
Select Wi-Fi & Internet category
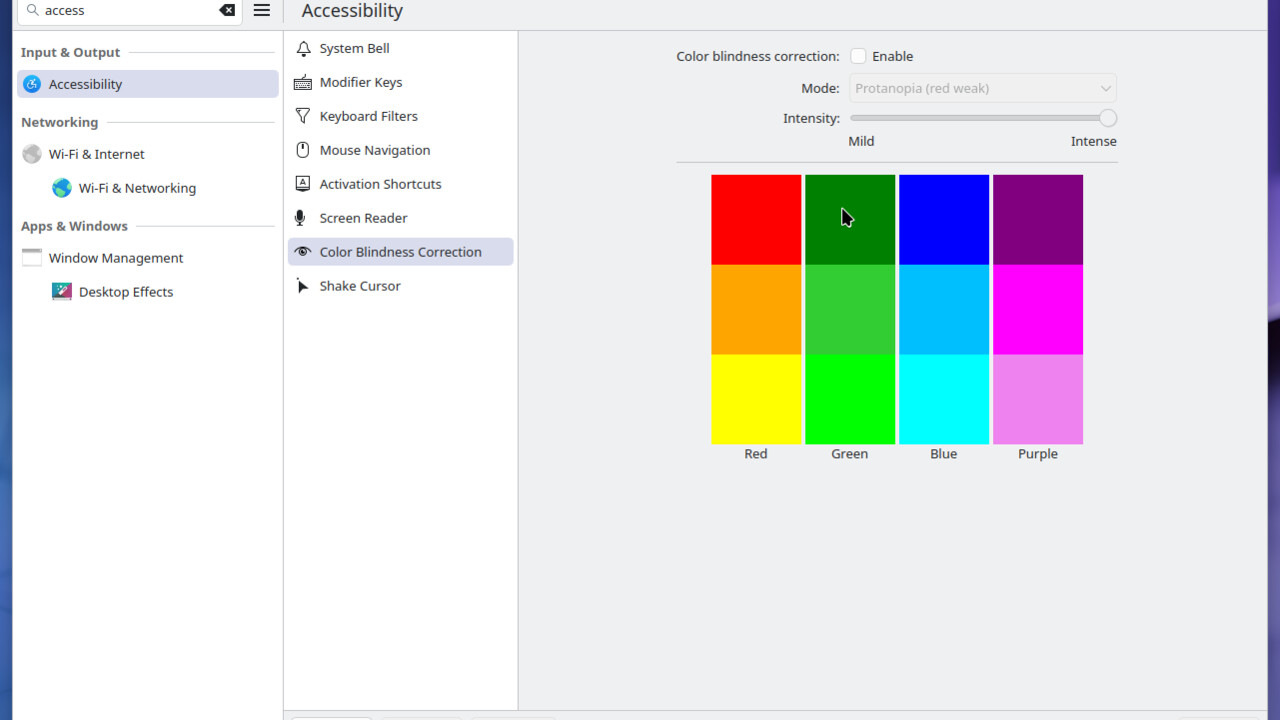click(148, 154)
